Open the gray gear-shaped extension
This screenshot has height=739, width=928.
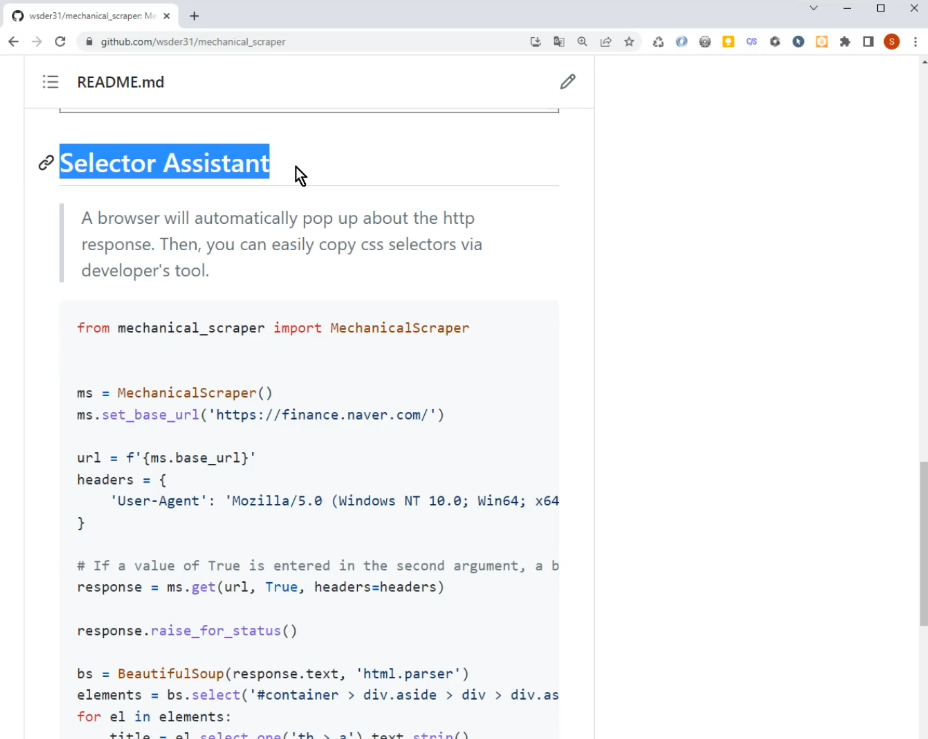click(x=705, y=41)
